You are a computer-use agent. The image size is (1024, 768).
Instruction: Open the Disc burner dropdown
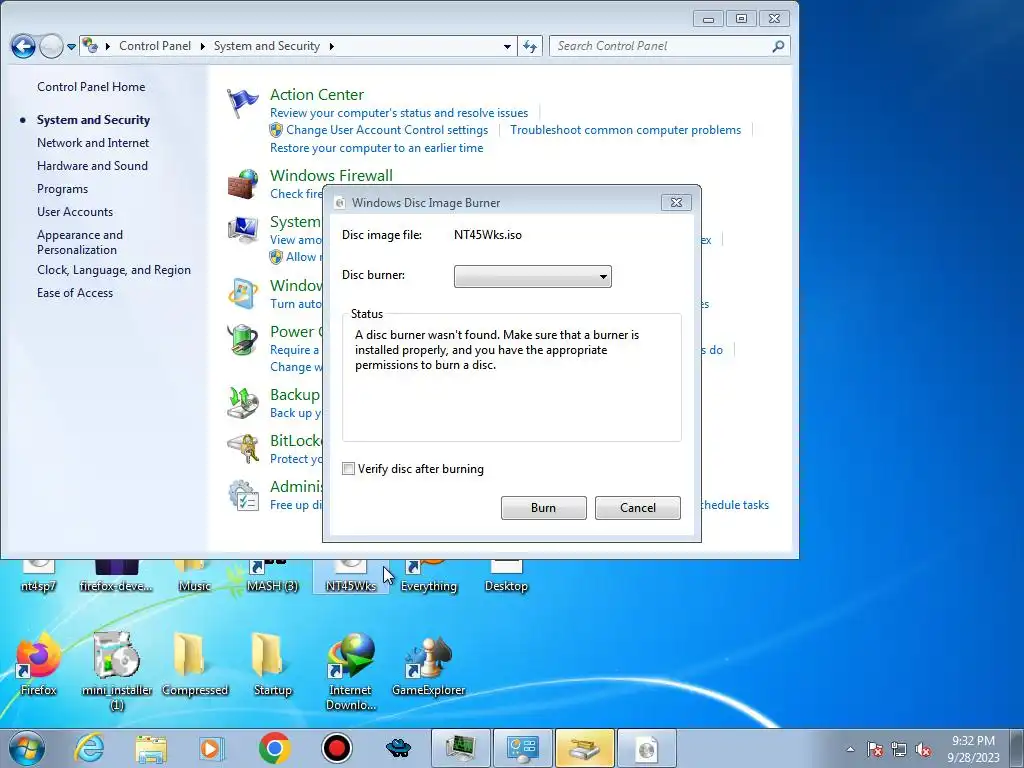coord(533,276)
